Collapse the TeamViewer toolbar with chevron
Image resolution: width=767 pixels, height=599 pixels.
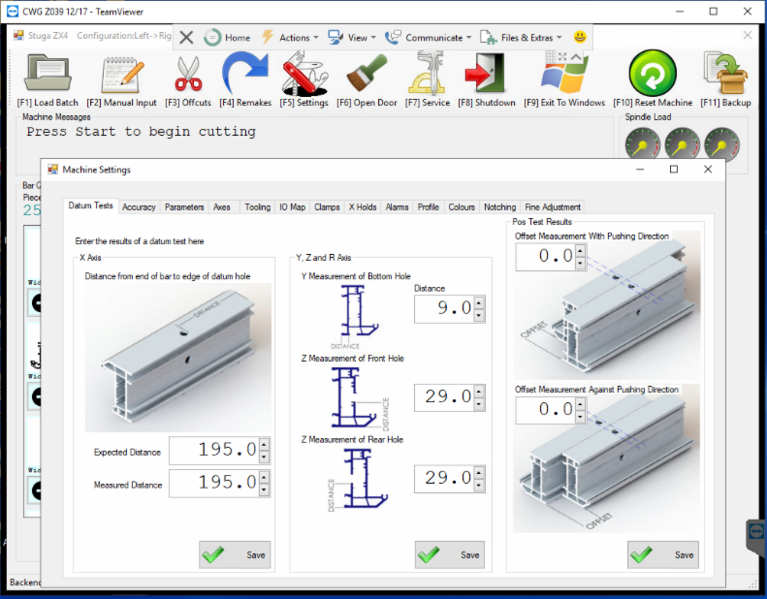(576, 57)
